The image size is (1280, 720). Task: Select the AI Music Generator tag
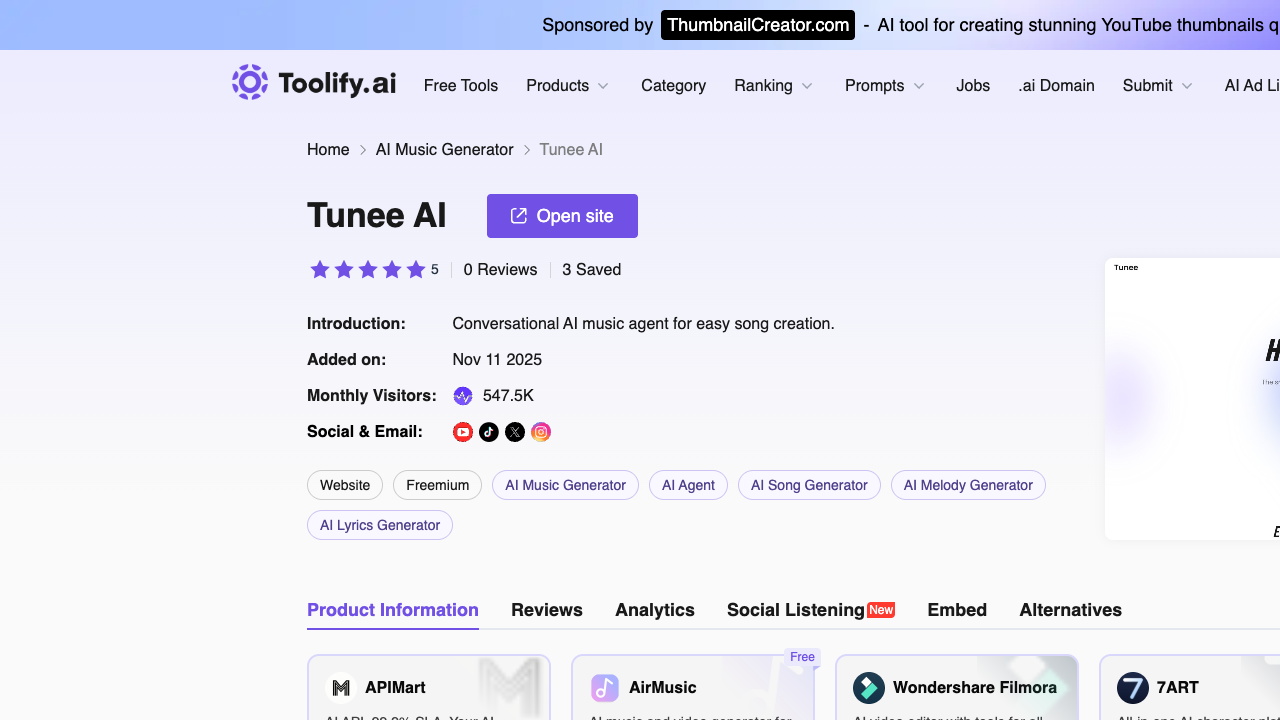point(565,485)
